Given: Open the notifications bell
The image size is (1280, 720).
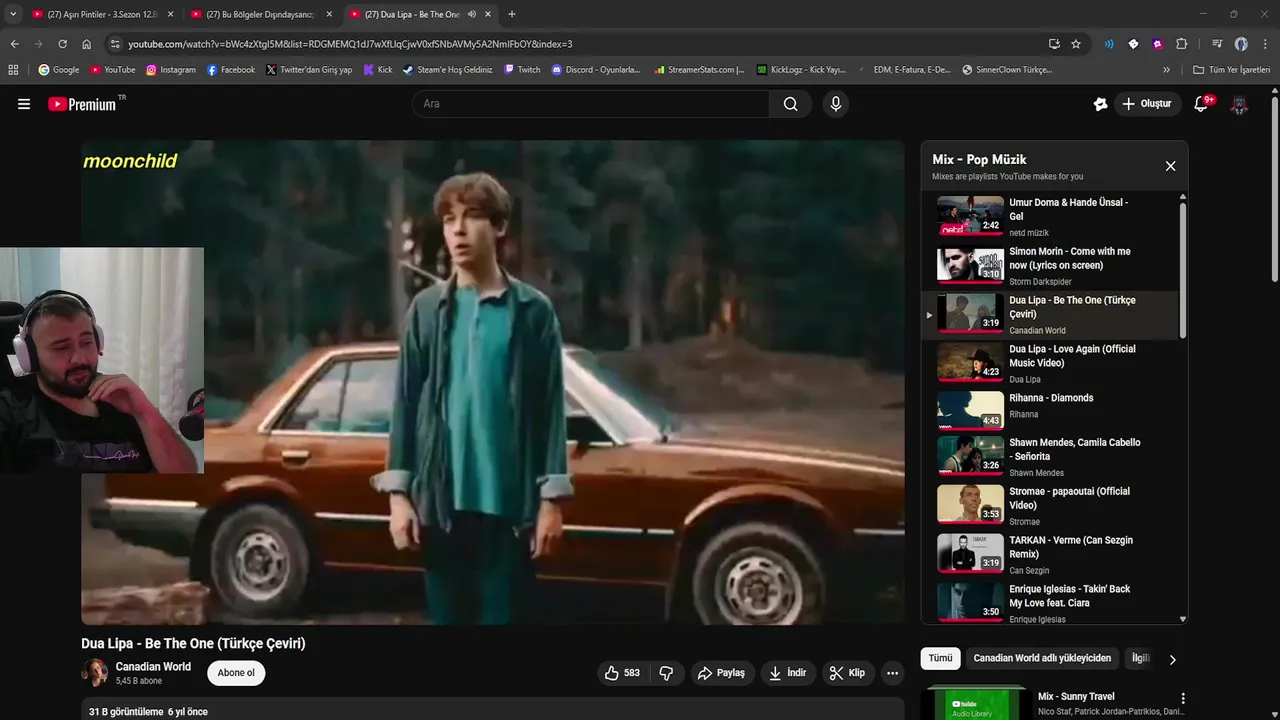Looking at the screenshot, I should (x=1202, y=104).
